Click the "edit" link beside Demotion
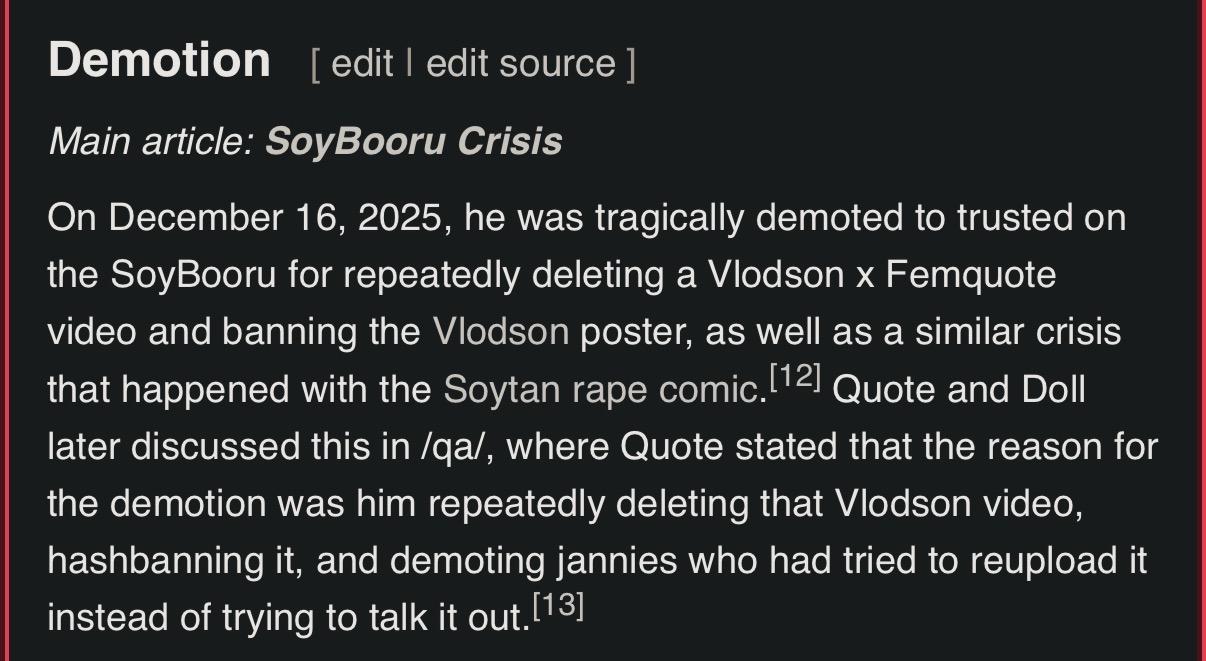This screenshot has height=661, width=1206. tap(361, 64)
